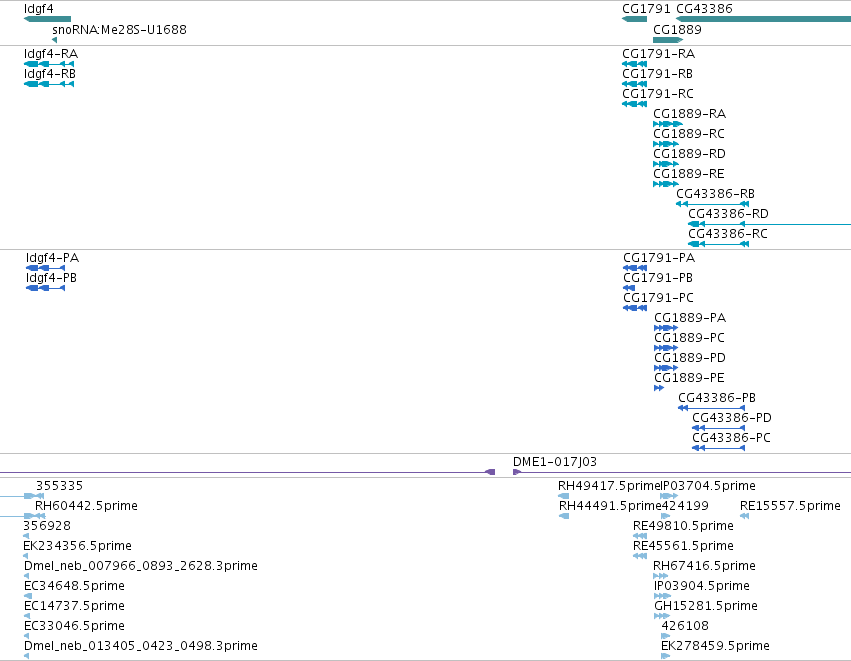Click EST IP03904.5prime
This screenshot has width=851, height=661.
(702, 587)
